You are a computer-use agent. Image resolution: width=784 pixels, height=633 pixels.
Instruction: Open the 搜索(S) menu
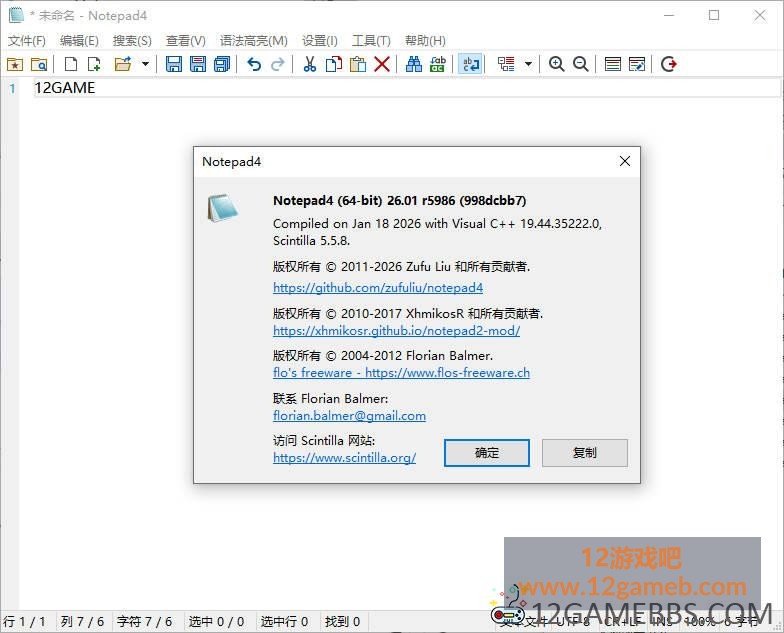point(132,40)
